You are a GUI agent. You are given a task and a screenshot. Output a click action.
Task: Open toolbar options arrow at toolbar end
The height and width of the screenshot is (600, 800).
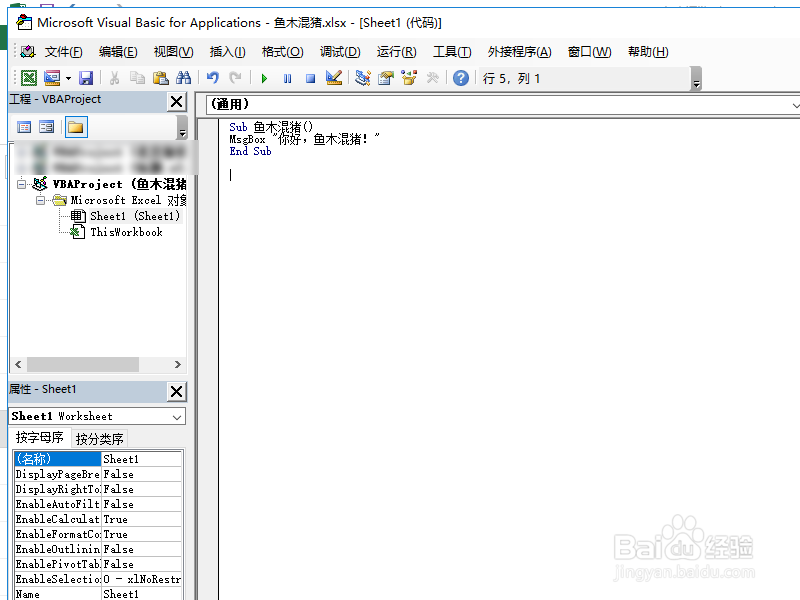(696, 79)
